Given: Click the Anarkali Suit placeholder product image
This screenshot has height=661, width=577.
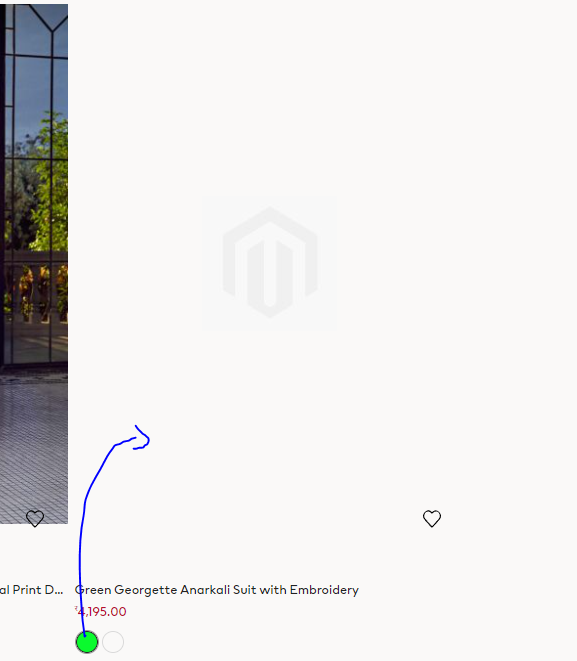Looking at the screenshot, I should (270, 264).
